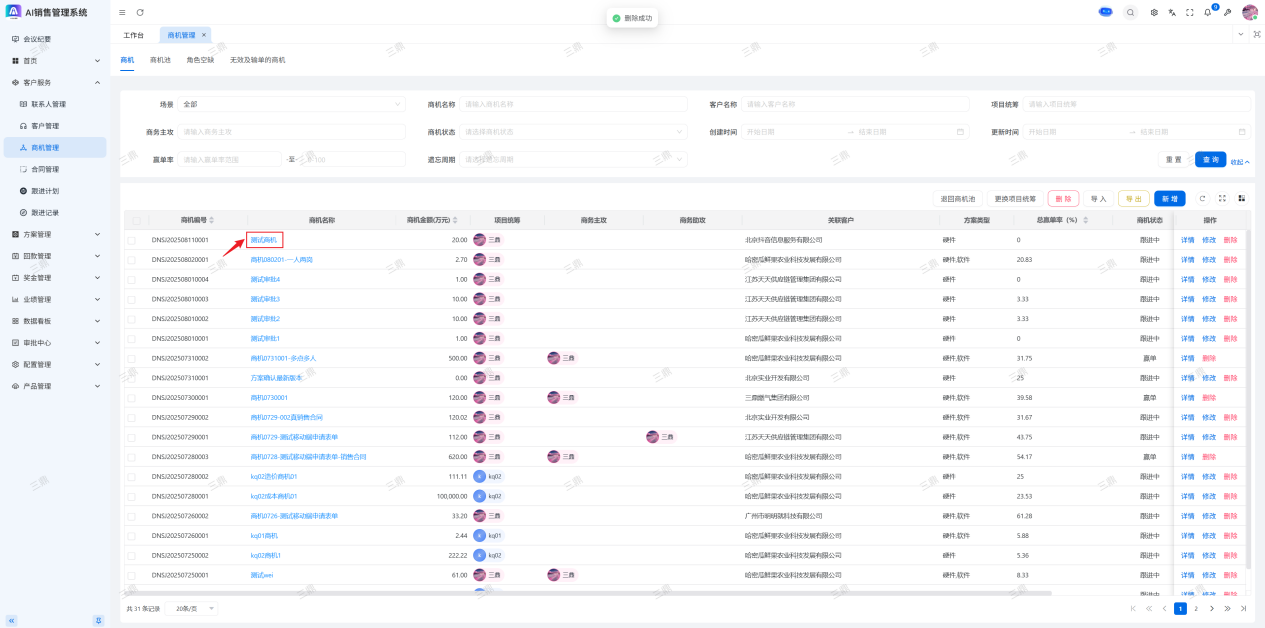
Task: Click the table refresh icon
Action: [1202, 198]
